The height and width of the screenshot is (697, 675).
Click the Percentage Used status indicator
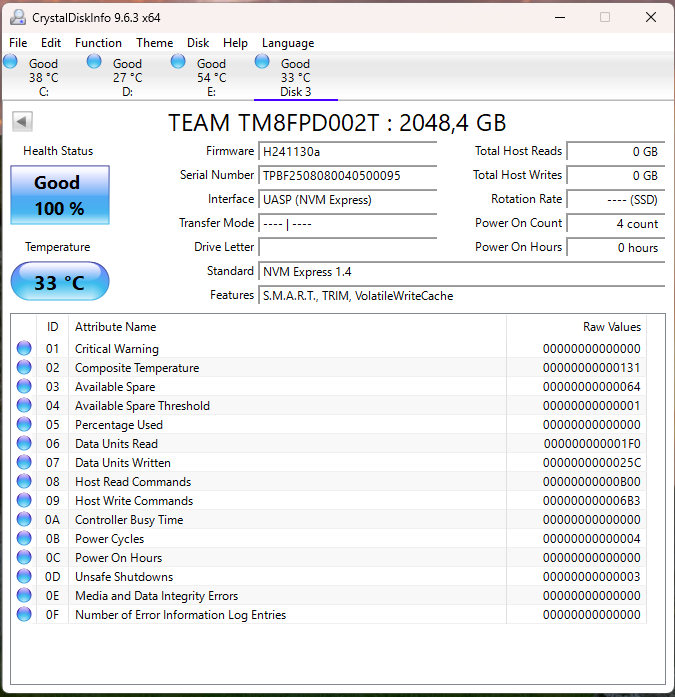tap(24, 425)
